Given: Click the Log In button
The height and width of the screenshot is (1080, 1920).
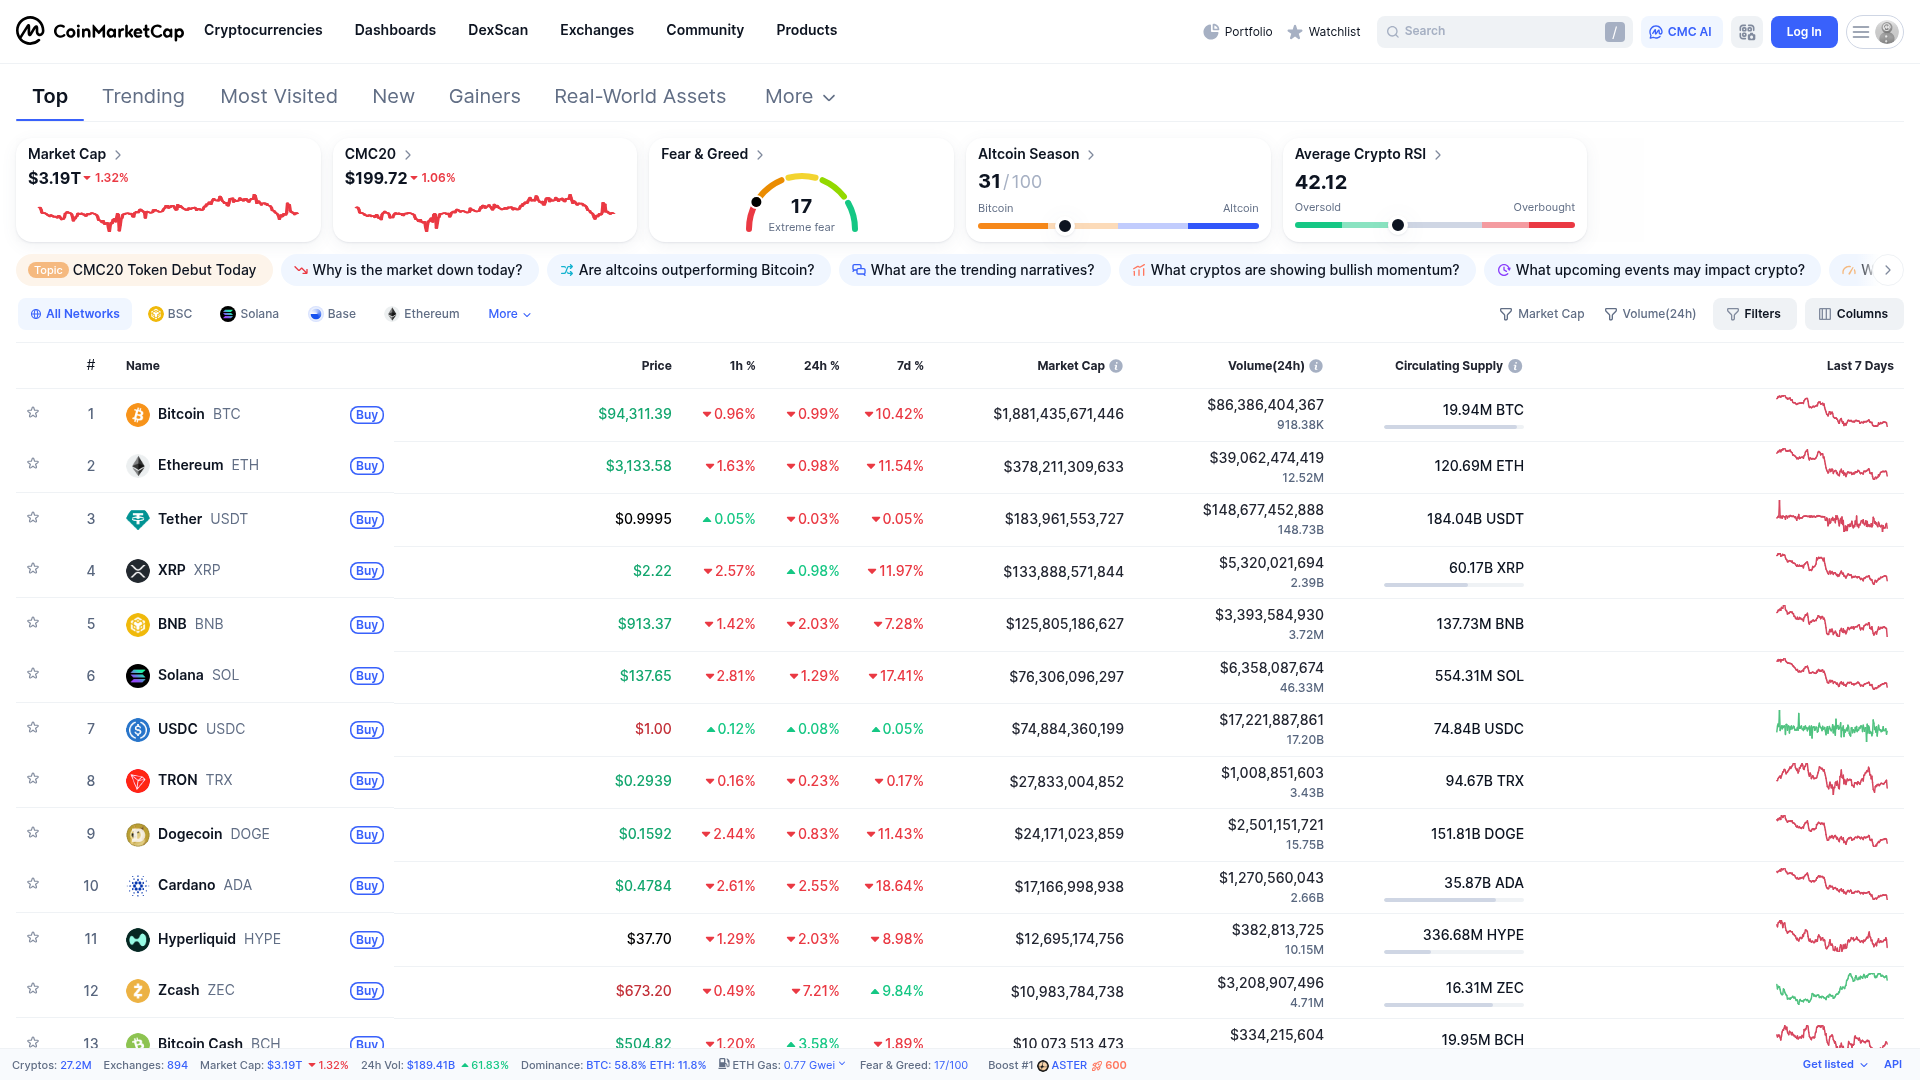Looking at the screenshot, I should [1804, 32].
